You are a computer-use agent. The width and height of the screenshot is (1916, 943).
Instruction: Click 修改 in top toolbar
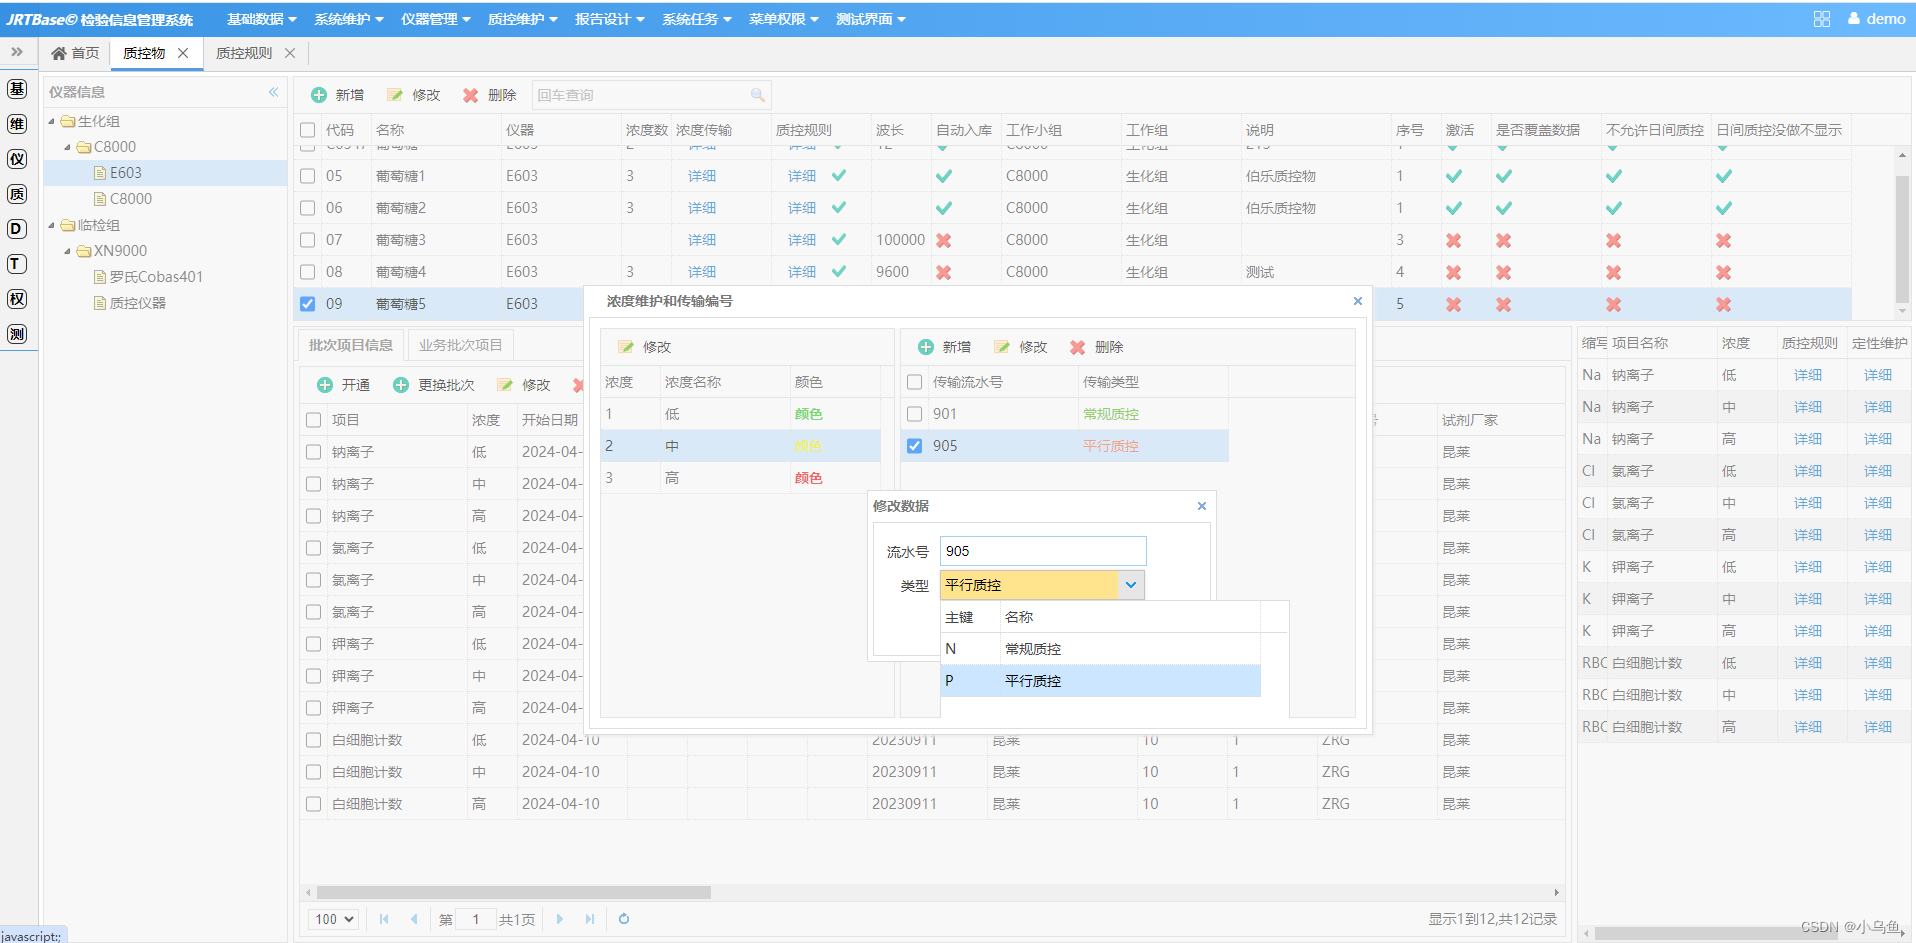(414, 95)
